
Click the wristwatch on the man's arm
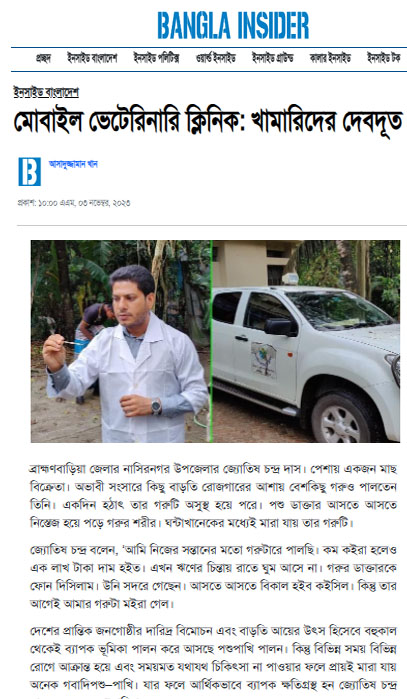pyautogui.click(x=156, y=407)
